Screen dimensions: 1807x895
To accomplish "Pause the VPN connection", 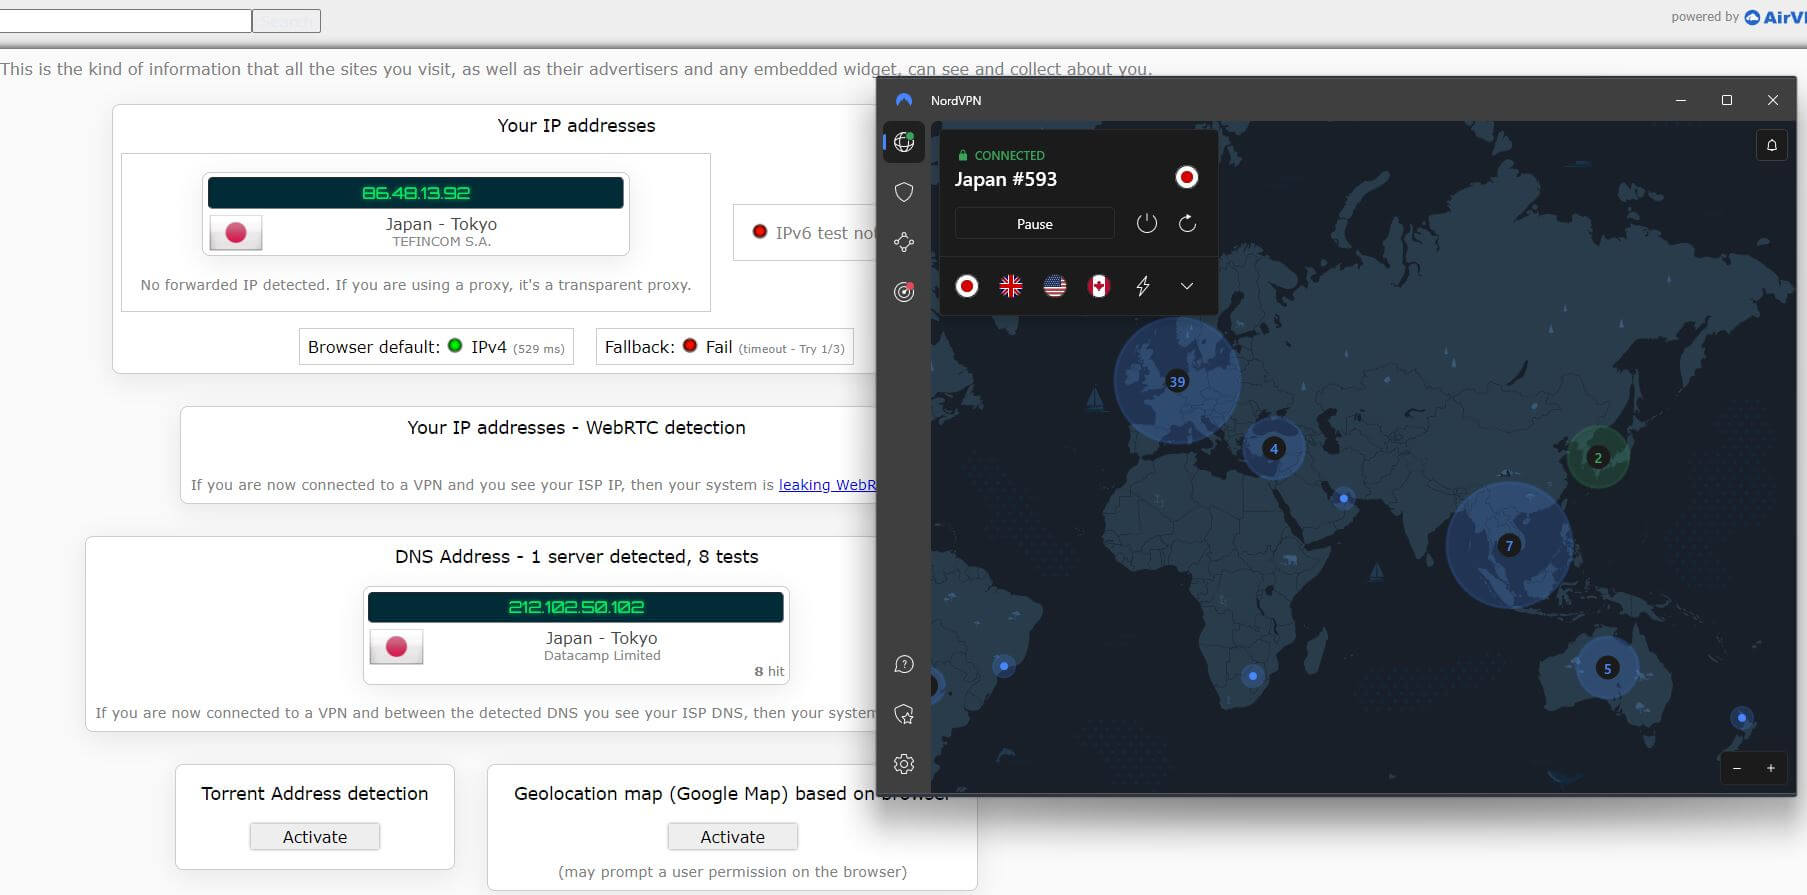I will [1034, 224].
